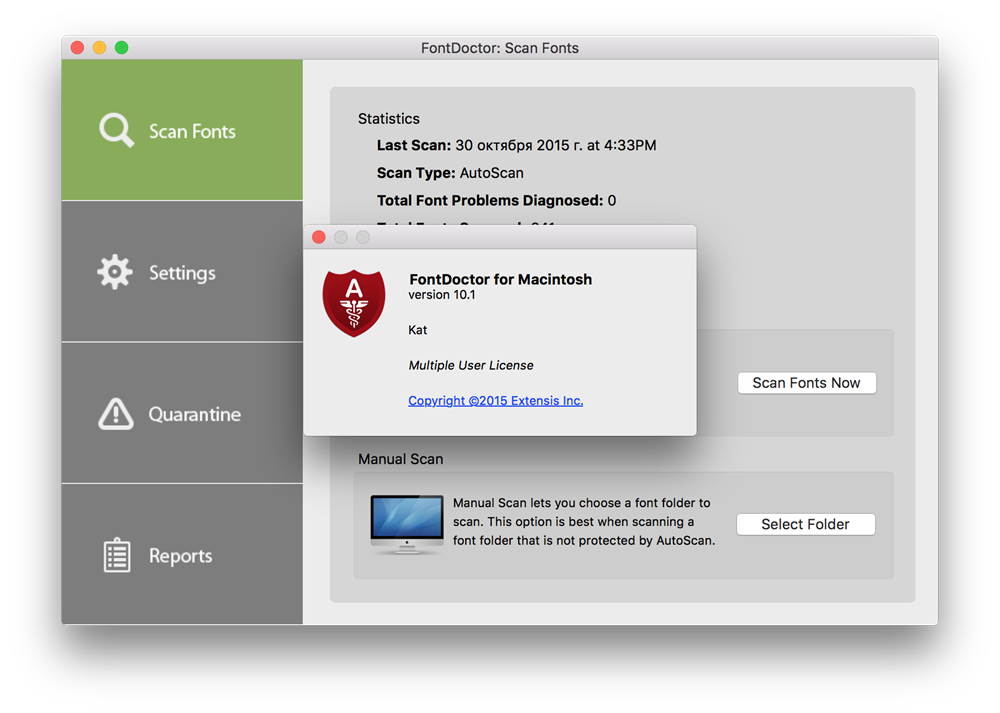Switch to the Settings sidebar tab
Image resolution: width=1000 pixels, height=713 pixels.
click(182, 272)
